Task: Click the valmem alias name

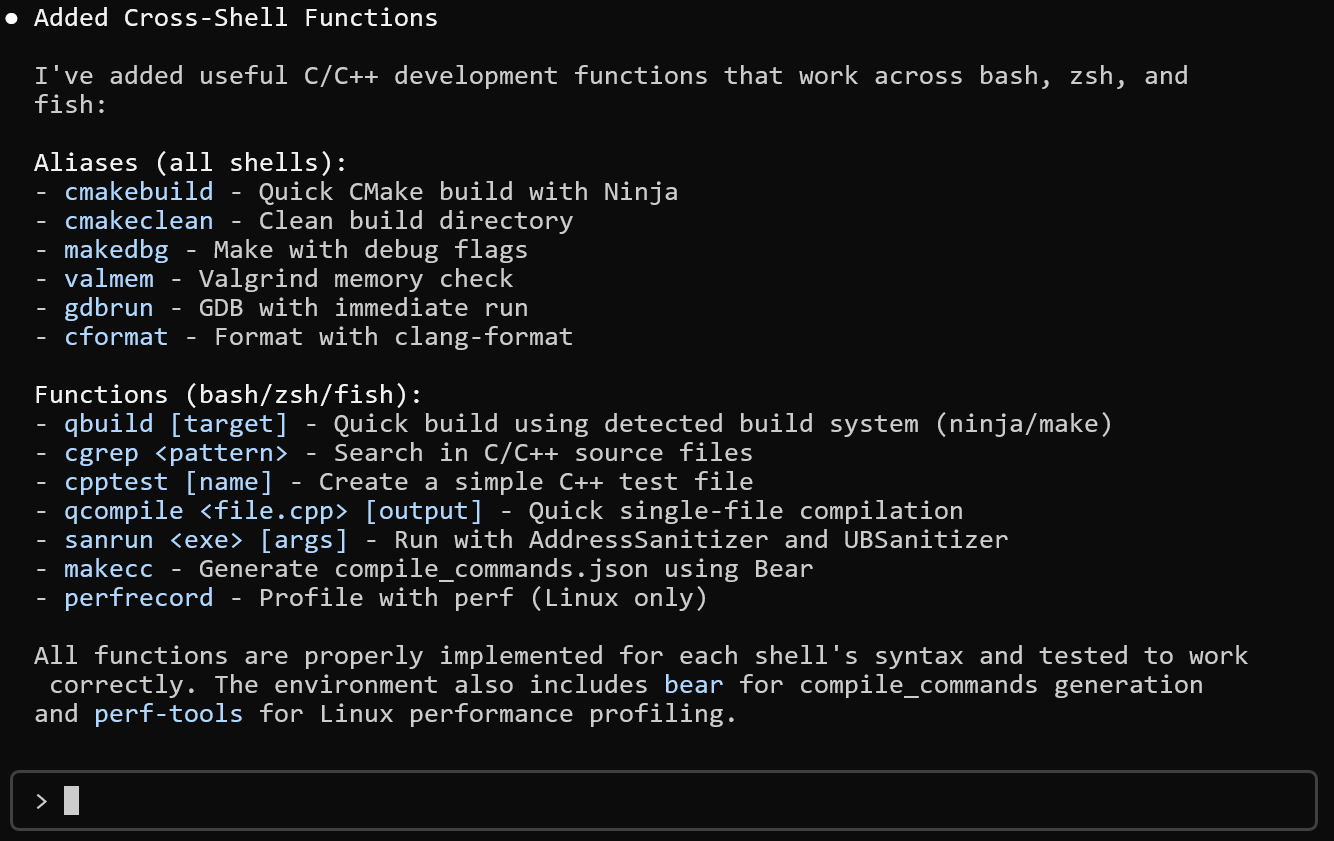Action: pyautogui.click(x=109, y=279)
